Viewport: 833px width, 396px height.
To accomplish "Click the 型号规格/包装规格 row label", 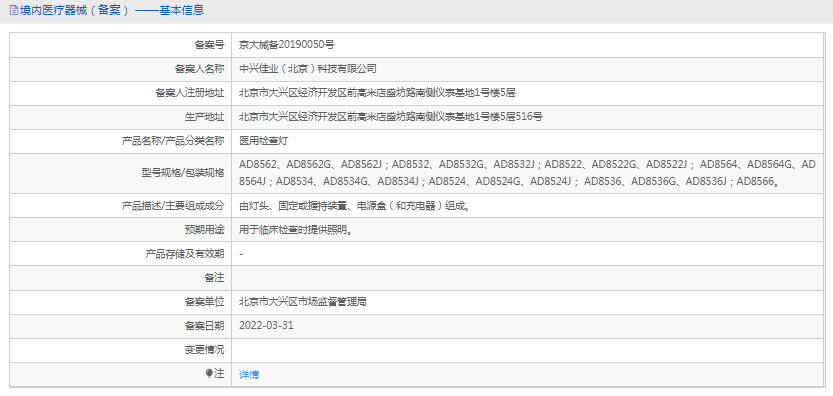I will point(180,173).
